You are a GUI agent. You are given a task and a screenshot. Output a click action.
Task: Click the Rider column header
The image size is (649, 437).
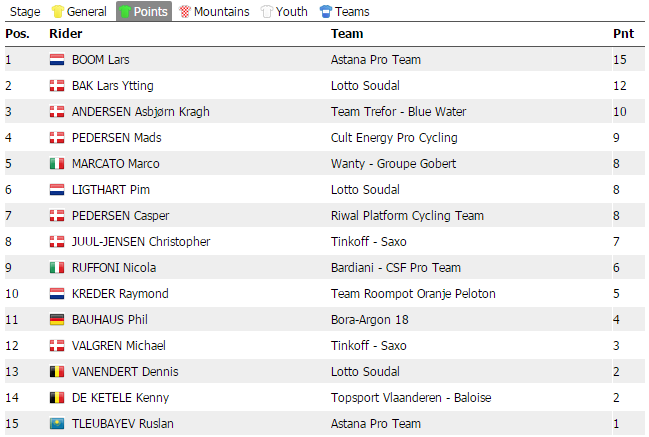pyautogui.click(x=65, y=34)
